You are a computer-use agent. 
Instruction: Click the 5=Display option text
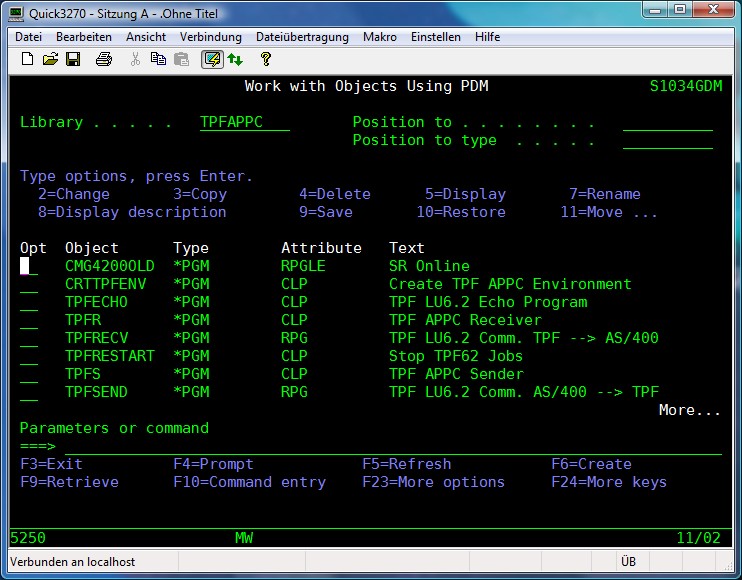(465, 194)
